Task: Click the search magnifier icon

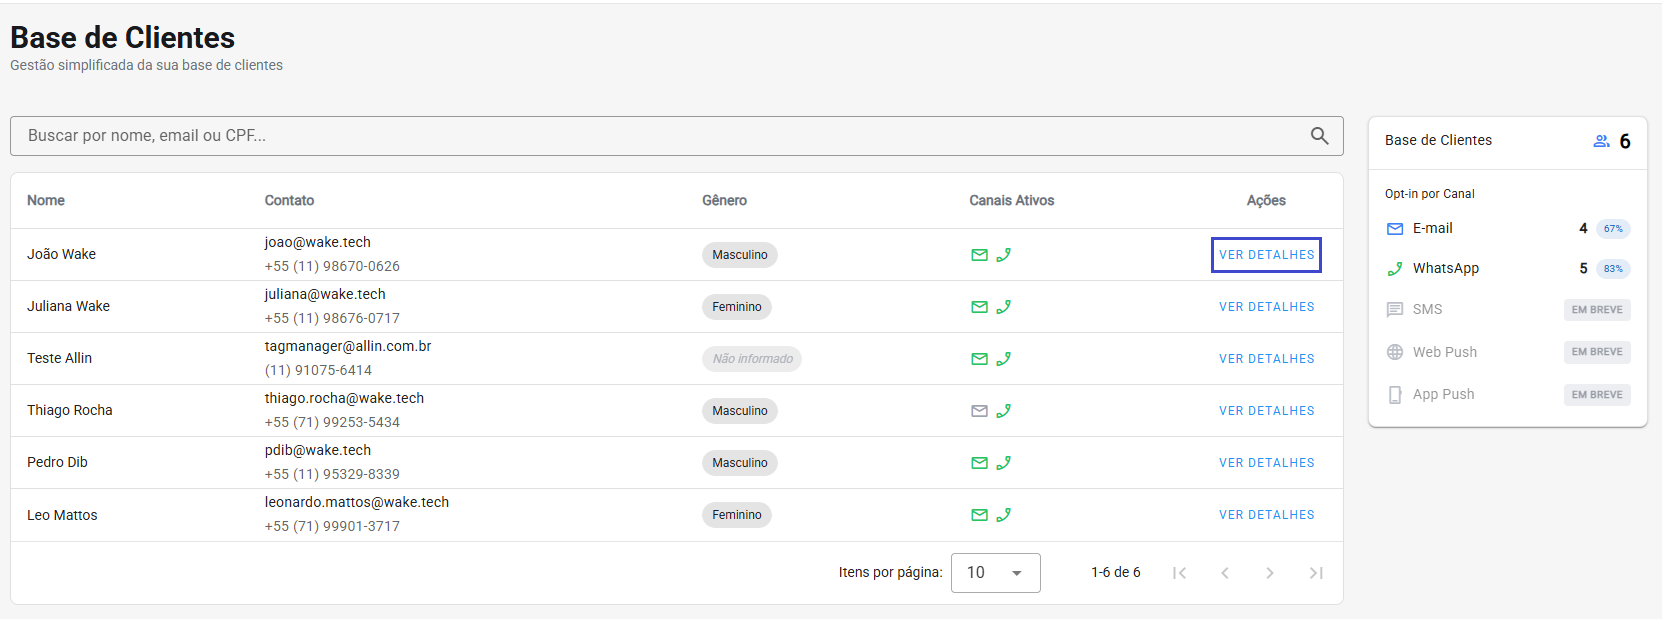Action: tap(1319, 136)
